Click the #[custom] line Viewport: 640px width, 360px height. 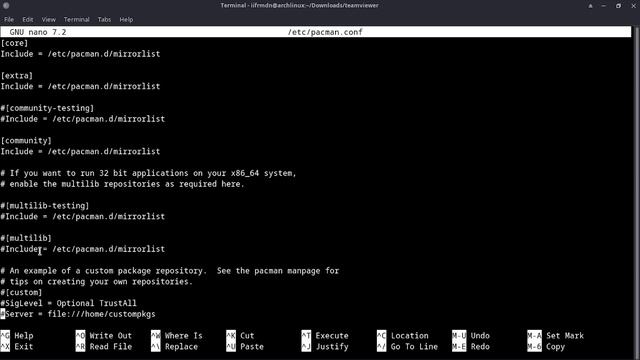(x=21, y=292)
